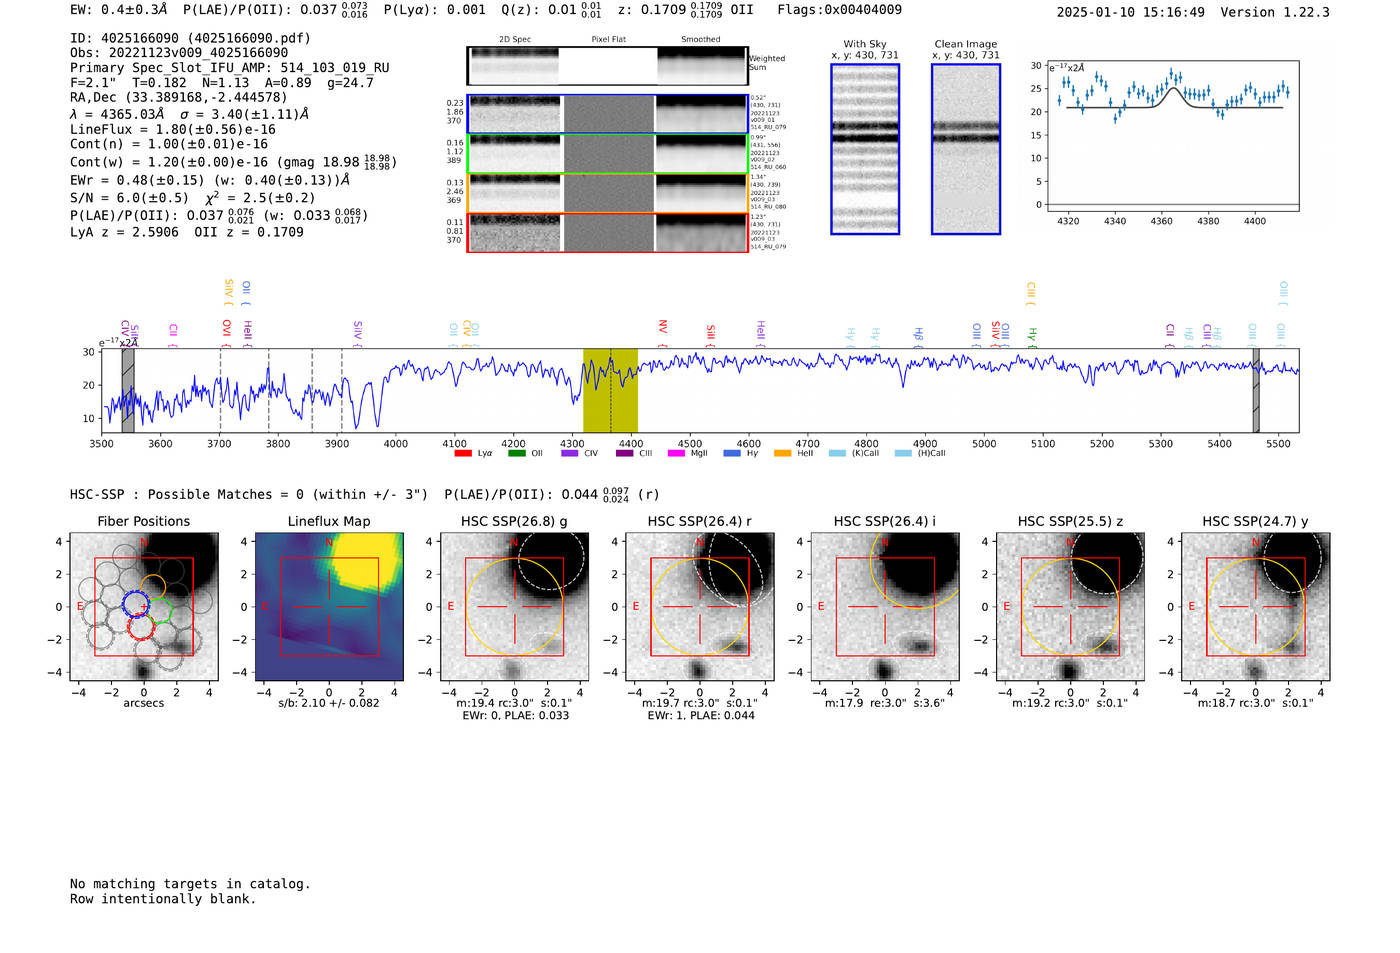The image size is (1400, 953).
Task: Click the EWr = 0.48 line
Action: click(210, 180)
